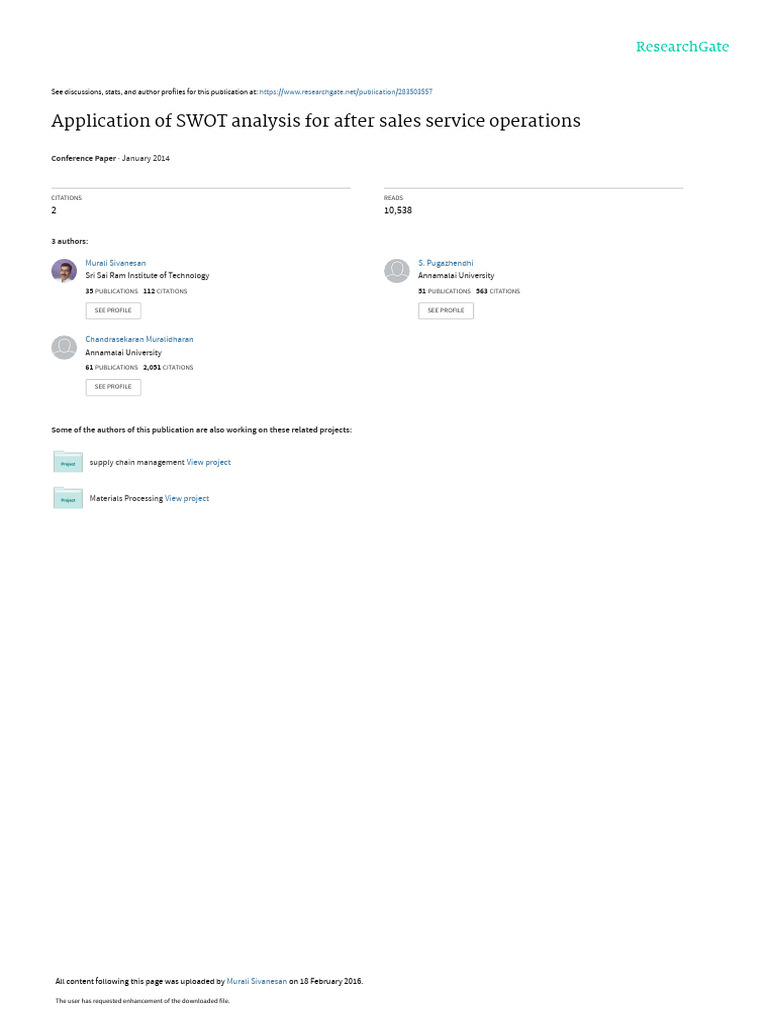
Task: Click See Profile under Chandrasekaran Muralidharan
Action: tap(113, 387)
